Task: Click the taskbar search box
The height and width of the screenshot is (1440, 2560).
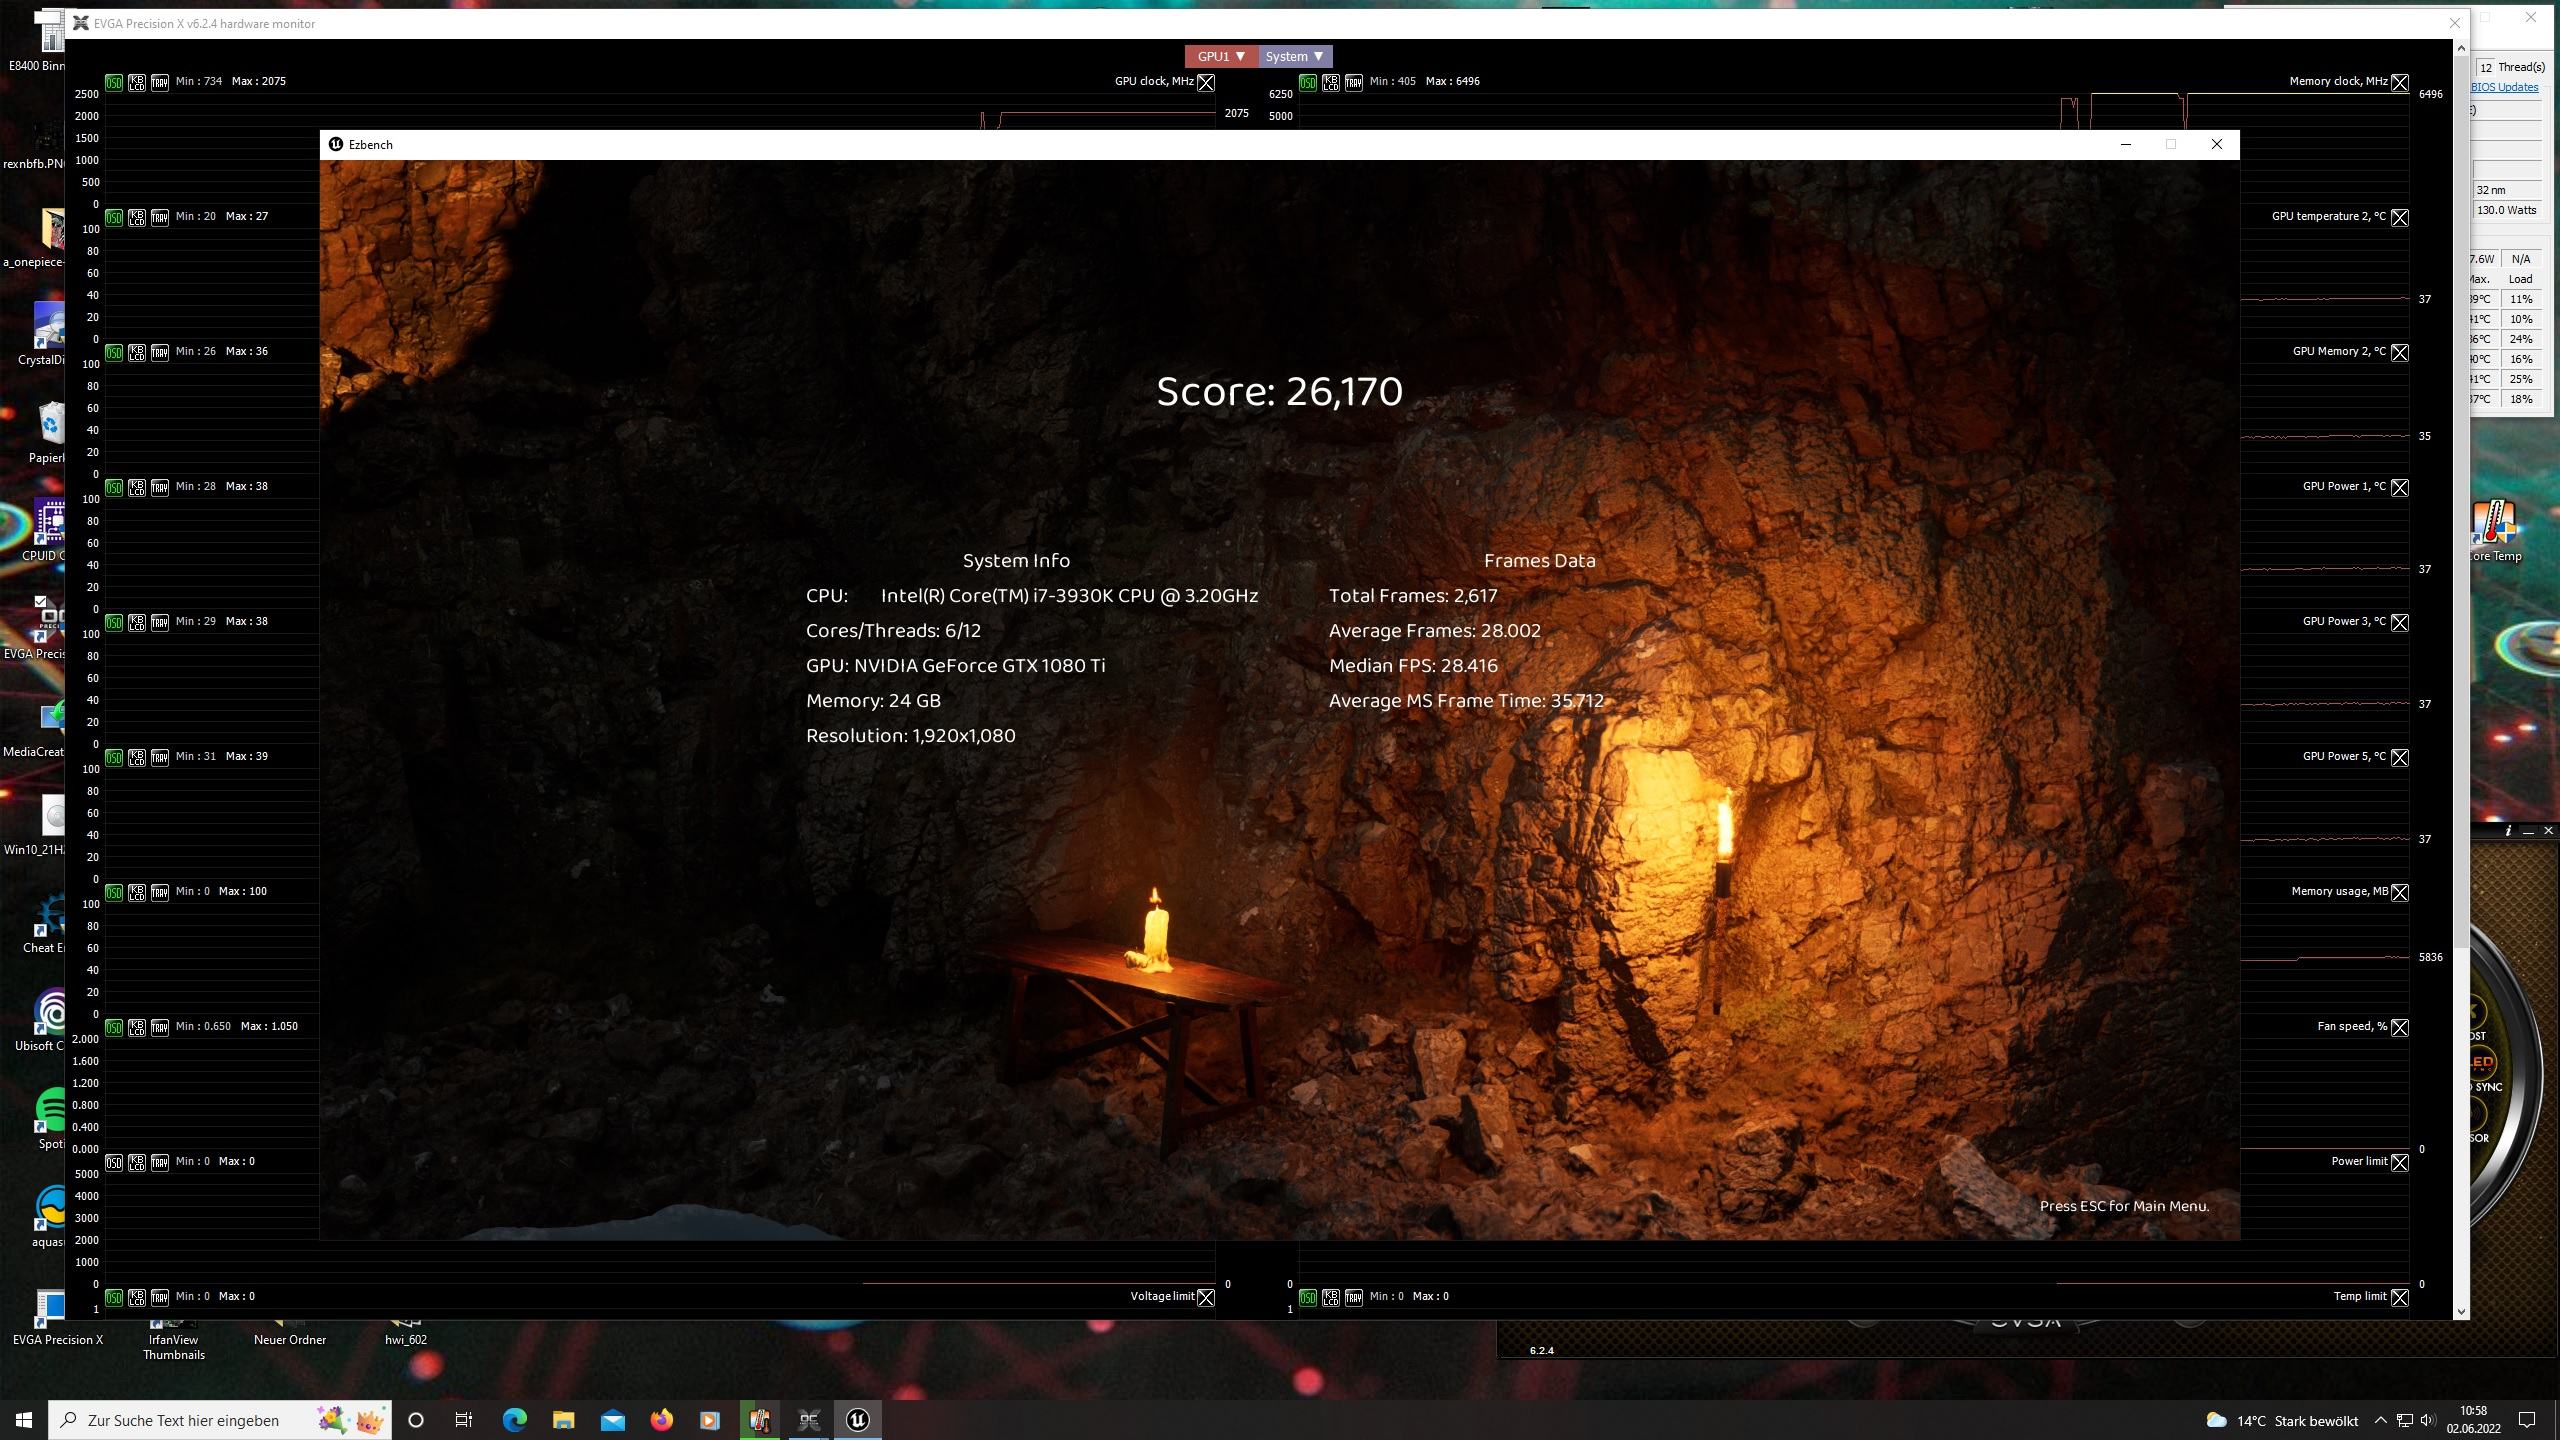Action: pos(220,1420)
